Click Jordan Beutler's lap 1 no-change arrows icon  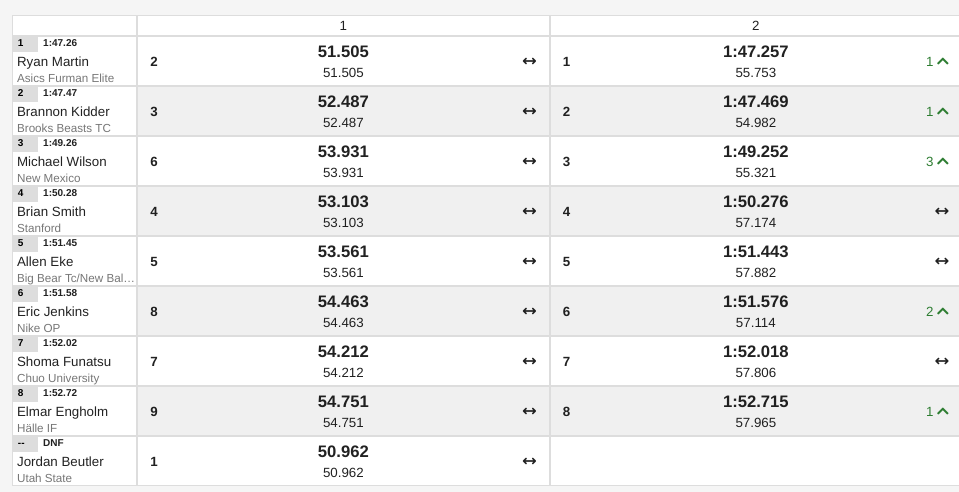coord(529,461)
